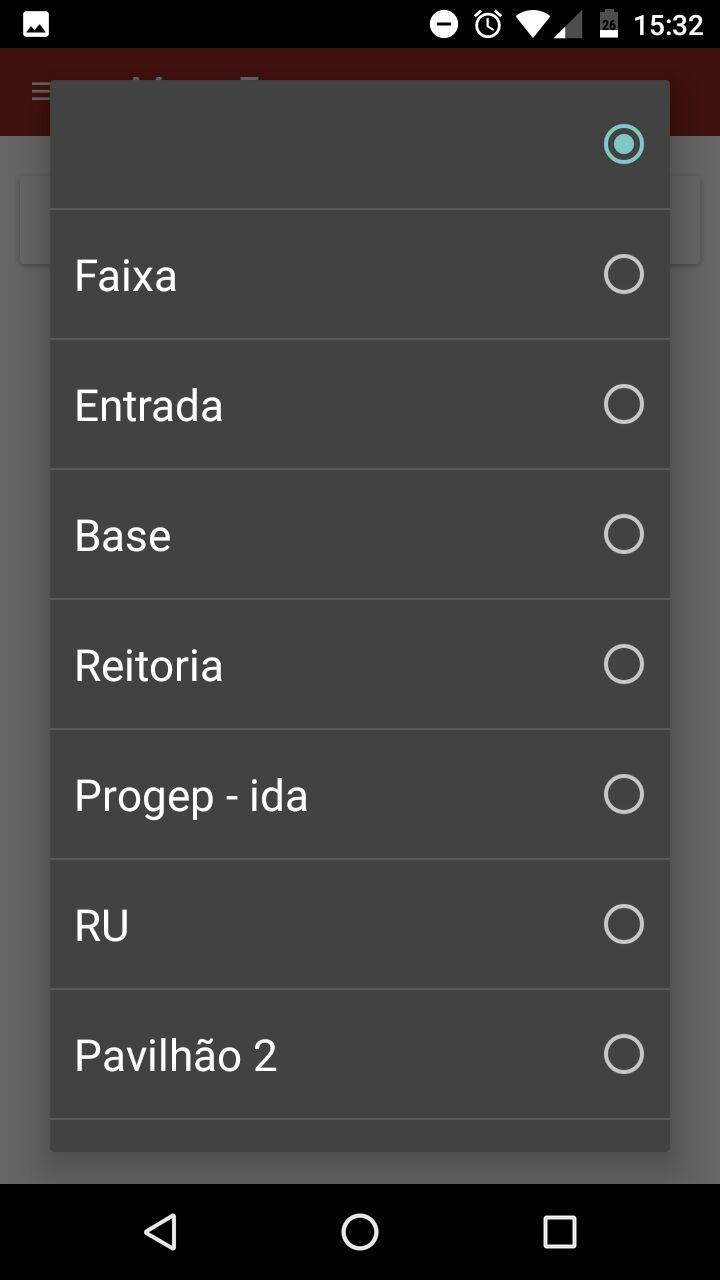
Task: Tap the Entrada option label
Action: click(x=149, y=406)
